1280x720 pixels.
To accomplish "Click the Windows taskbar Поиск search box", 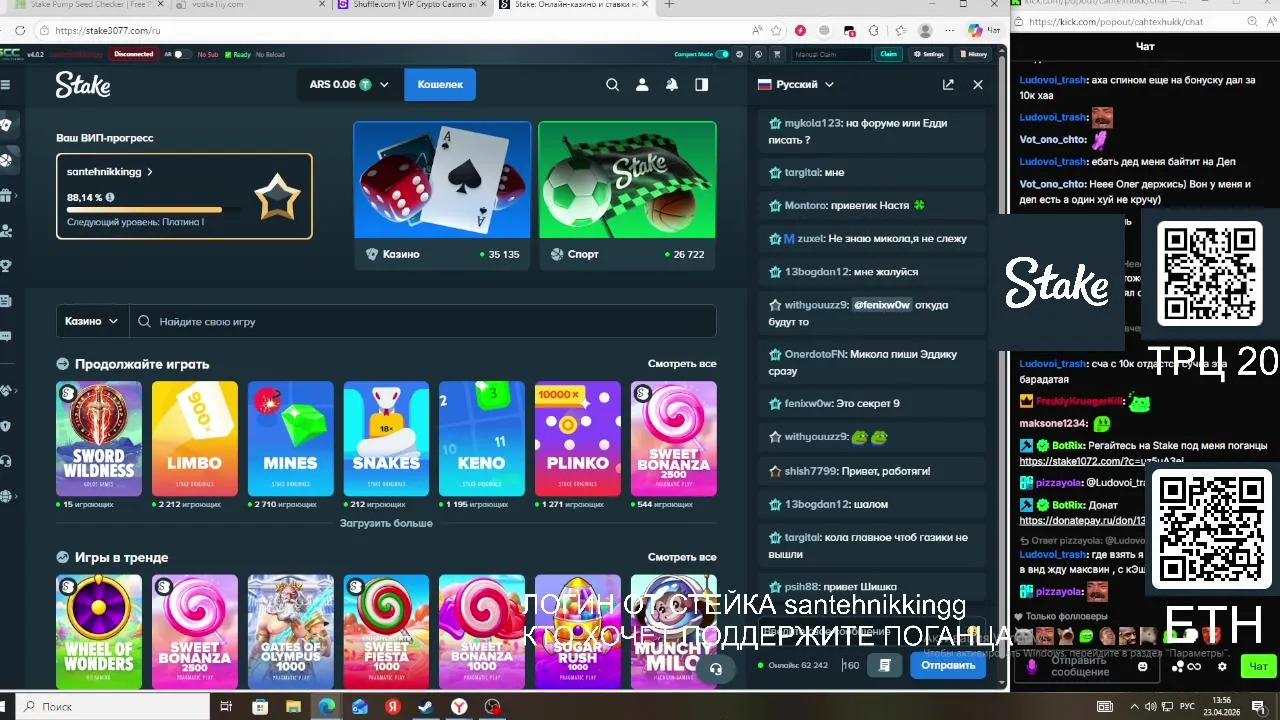I will click(x=110, y=707).
